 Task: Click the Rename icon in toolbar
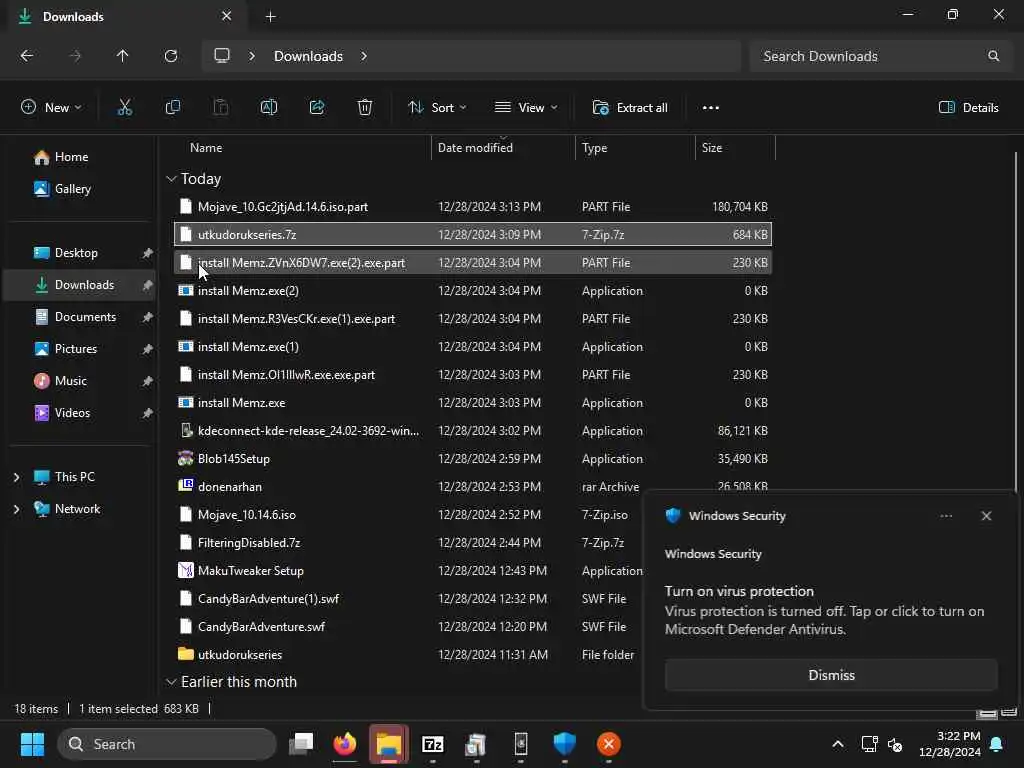point(268,108)
